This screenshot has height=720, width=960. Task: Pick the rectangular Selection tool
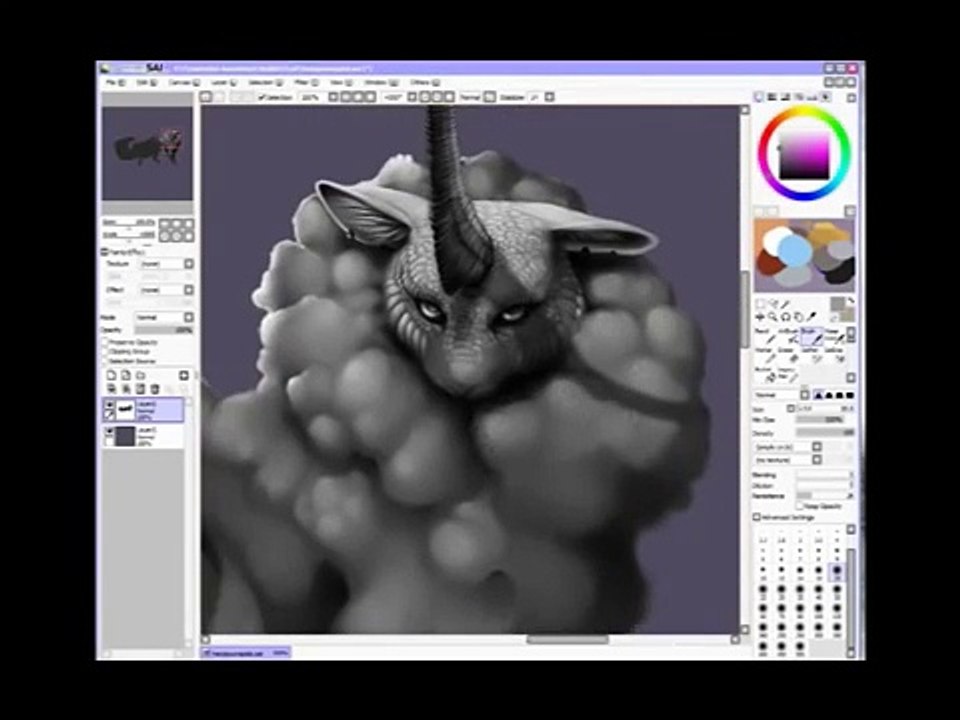click(760, 304)
